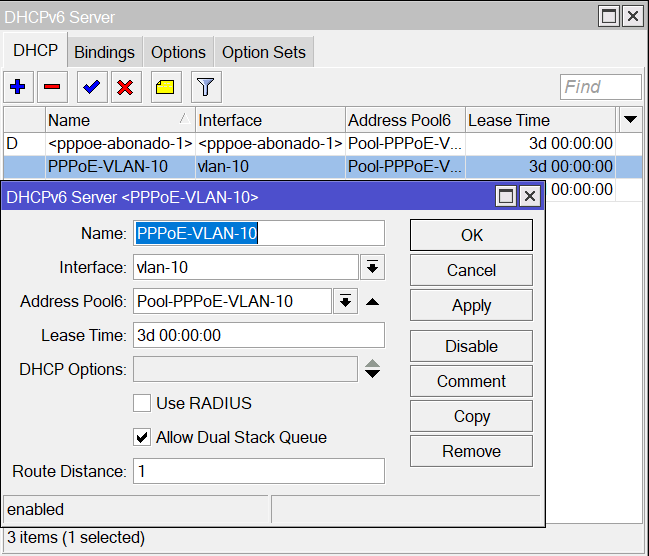
Task: Click the blue plus add icon
Action: pos(17,87)
